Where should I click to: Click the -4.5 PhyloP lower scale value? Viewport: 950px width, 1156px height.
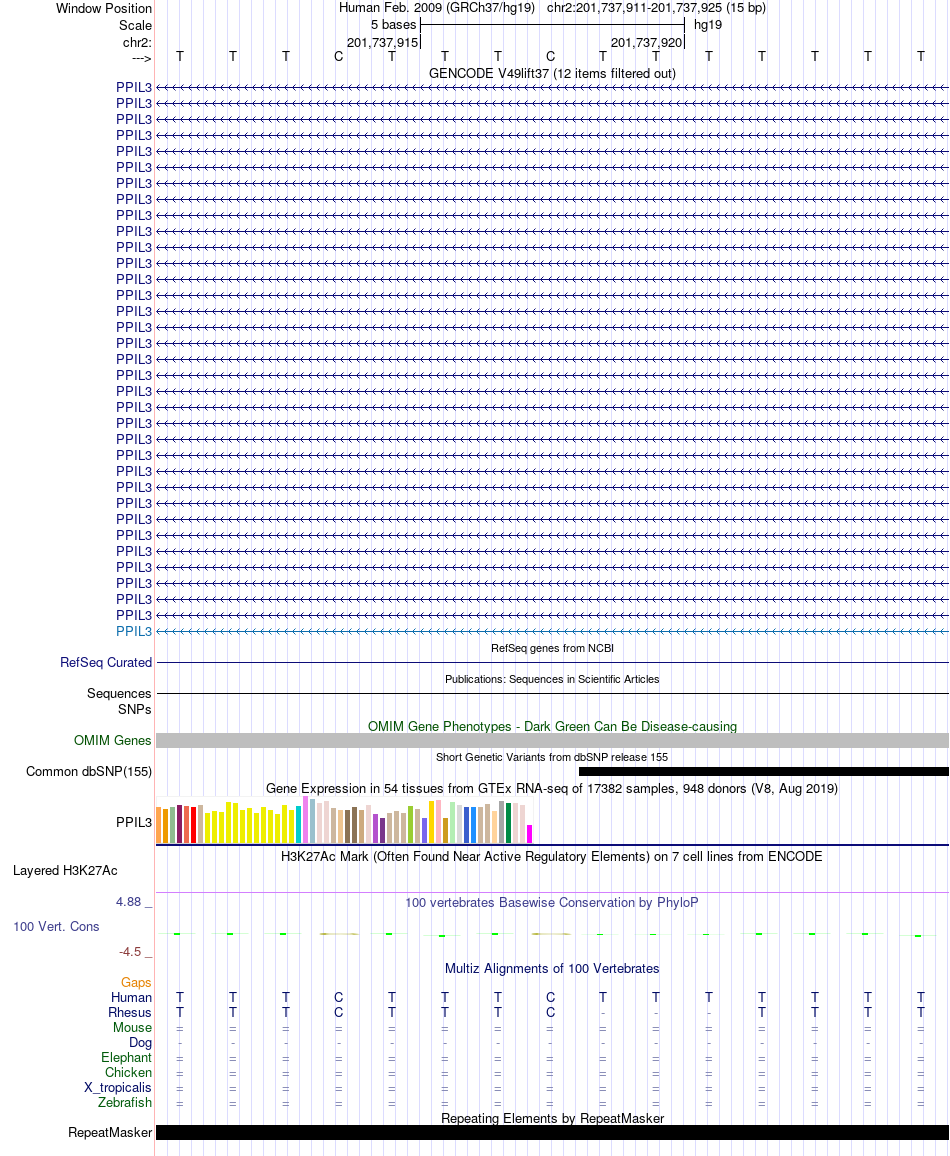click(130, 952)
